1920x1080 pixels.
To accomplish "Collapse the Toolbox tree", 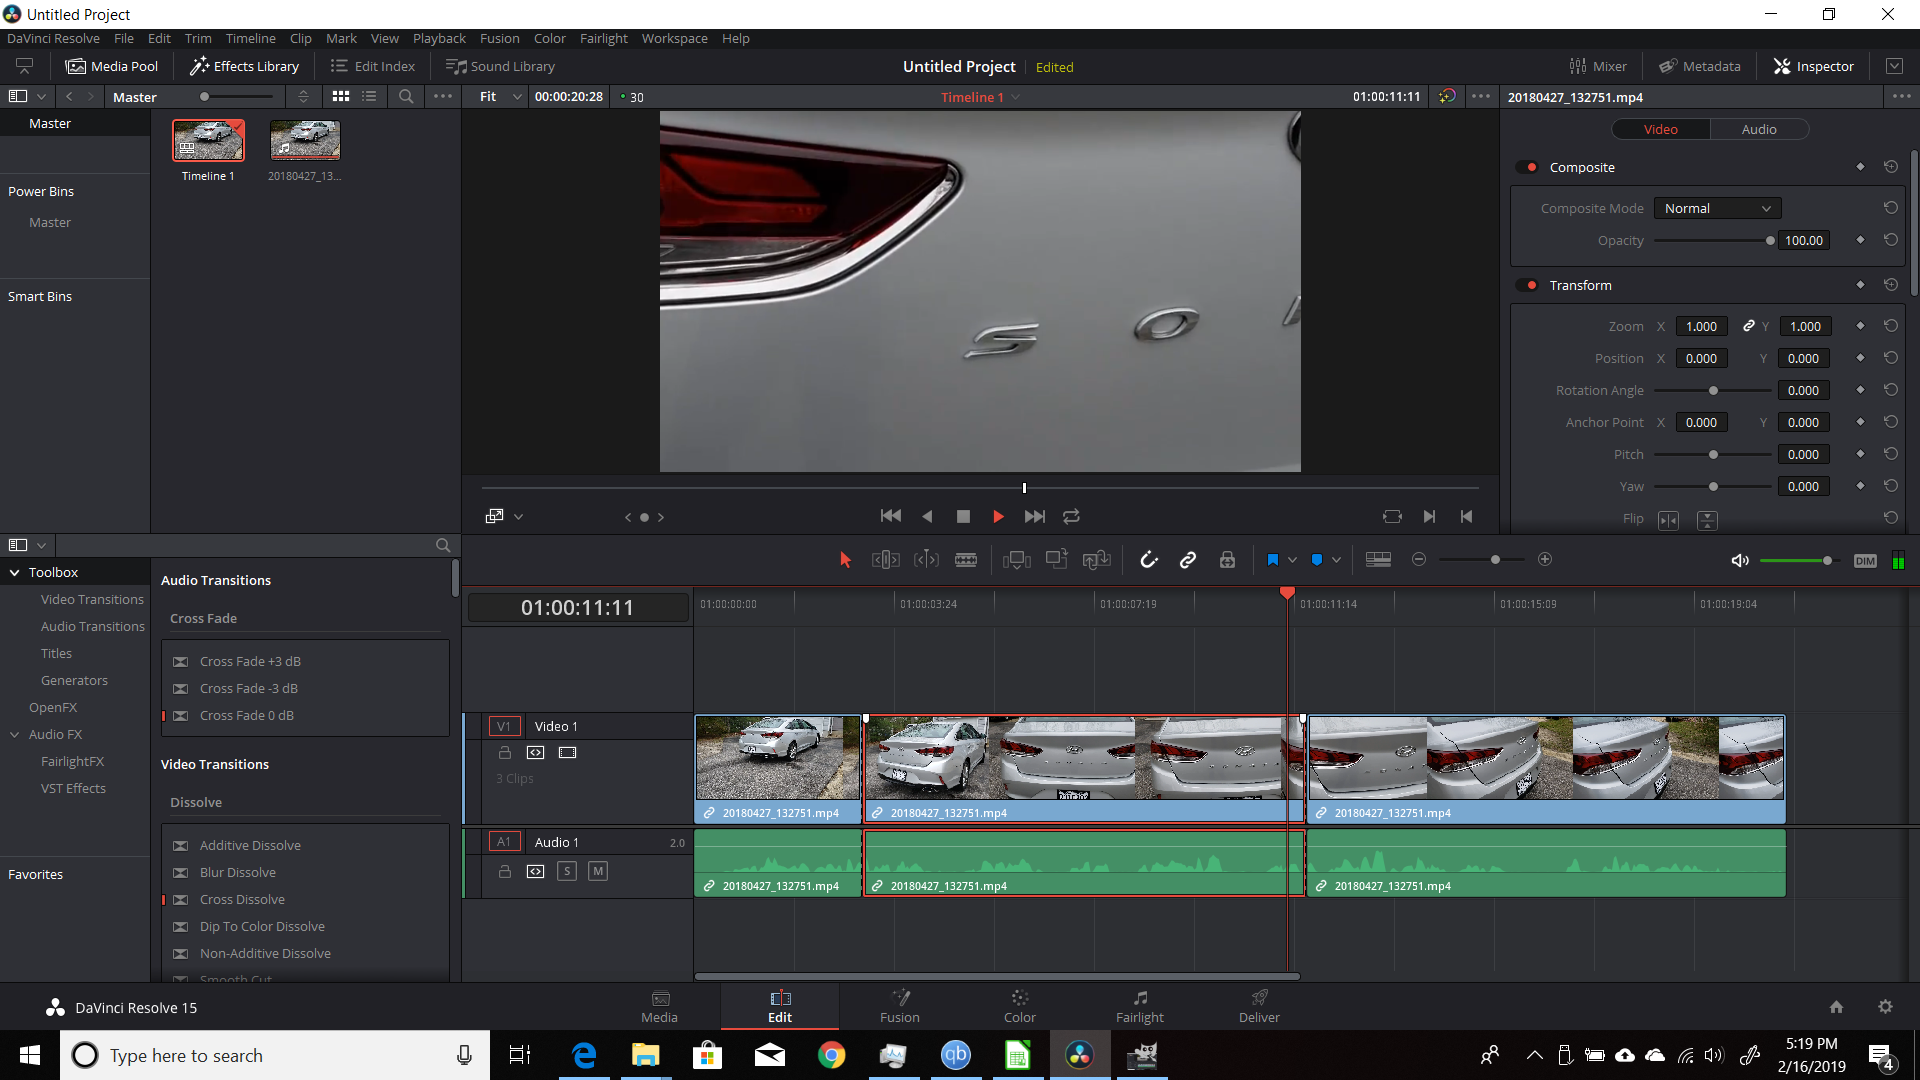I will pos(15,573).
